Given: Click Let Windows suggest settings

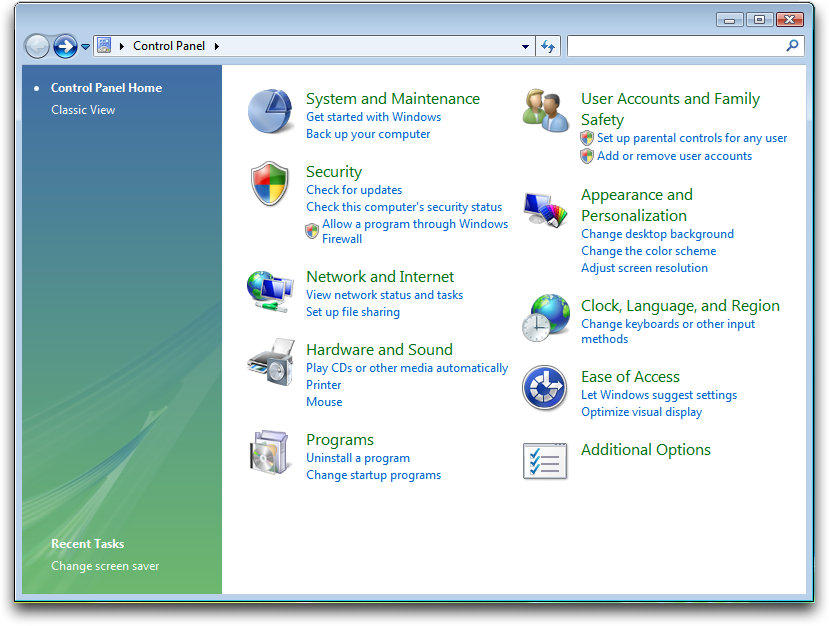Looking at the screenshot, I should [x=659, y=395].
